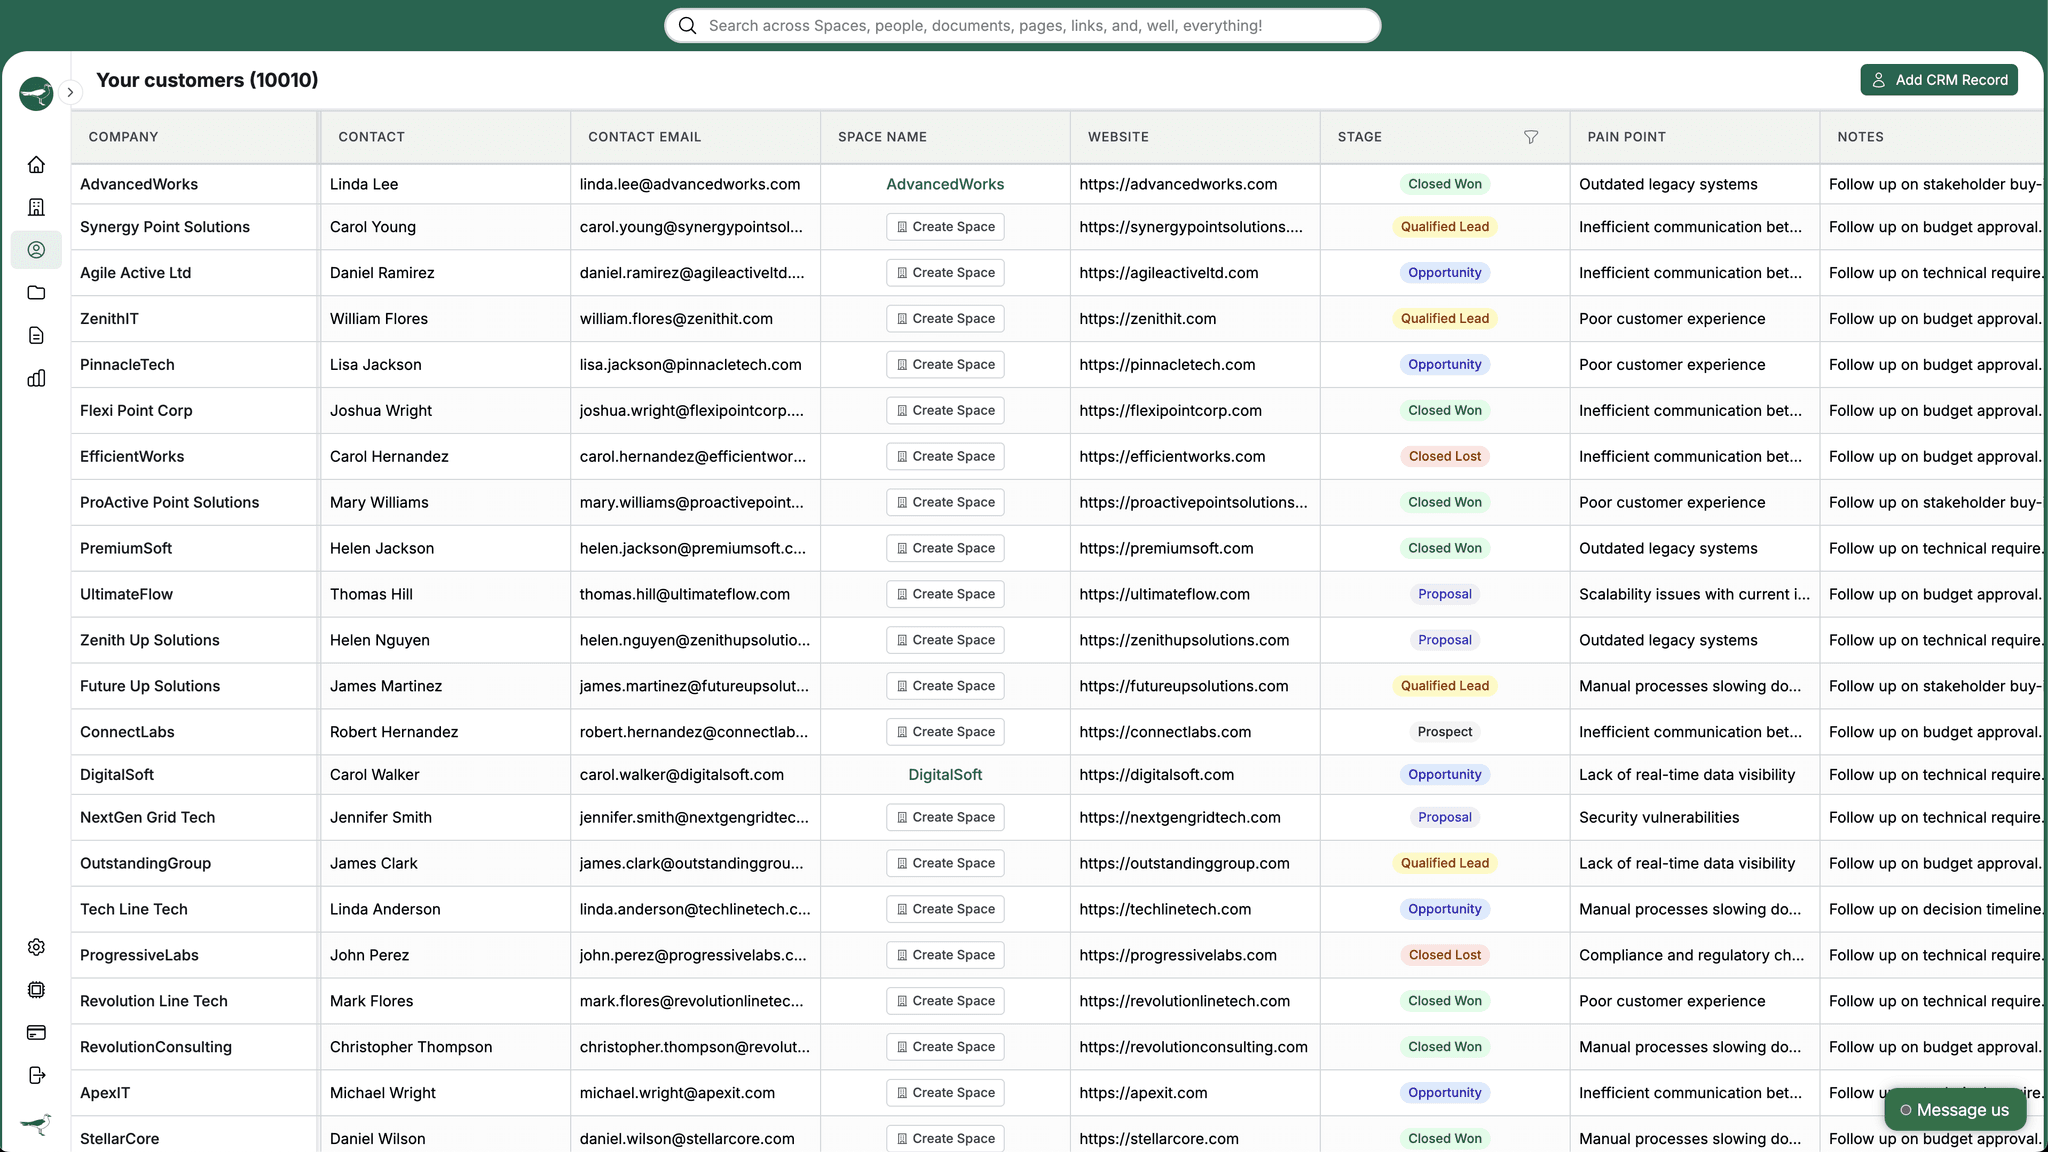Click the Company column header
Screen dimensions: 2048x1152
click(x=123, y=137)
